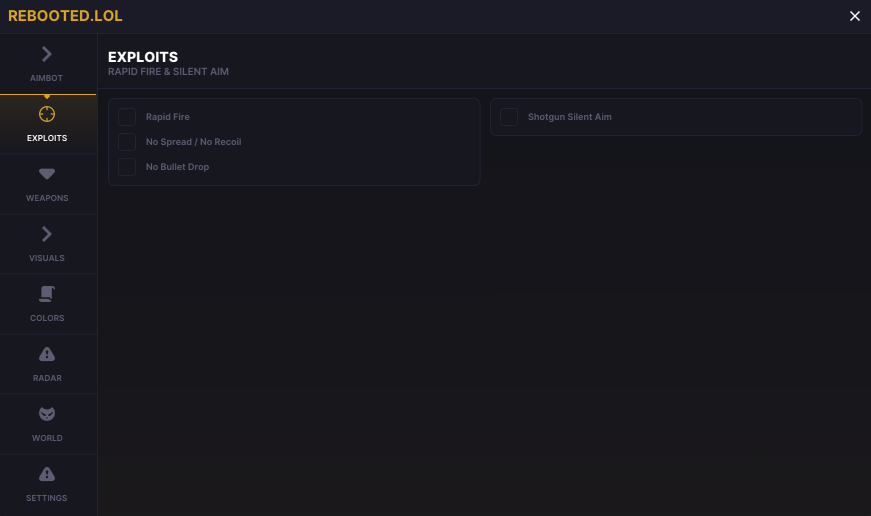
Task: Click the Radar warning triangle icon
Action: [47, 354]
